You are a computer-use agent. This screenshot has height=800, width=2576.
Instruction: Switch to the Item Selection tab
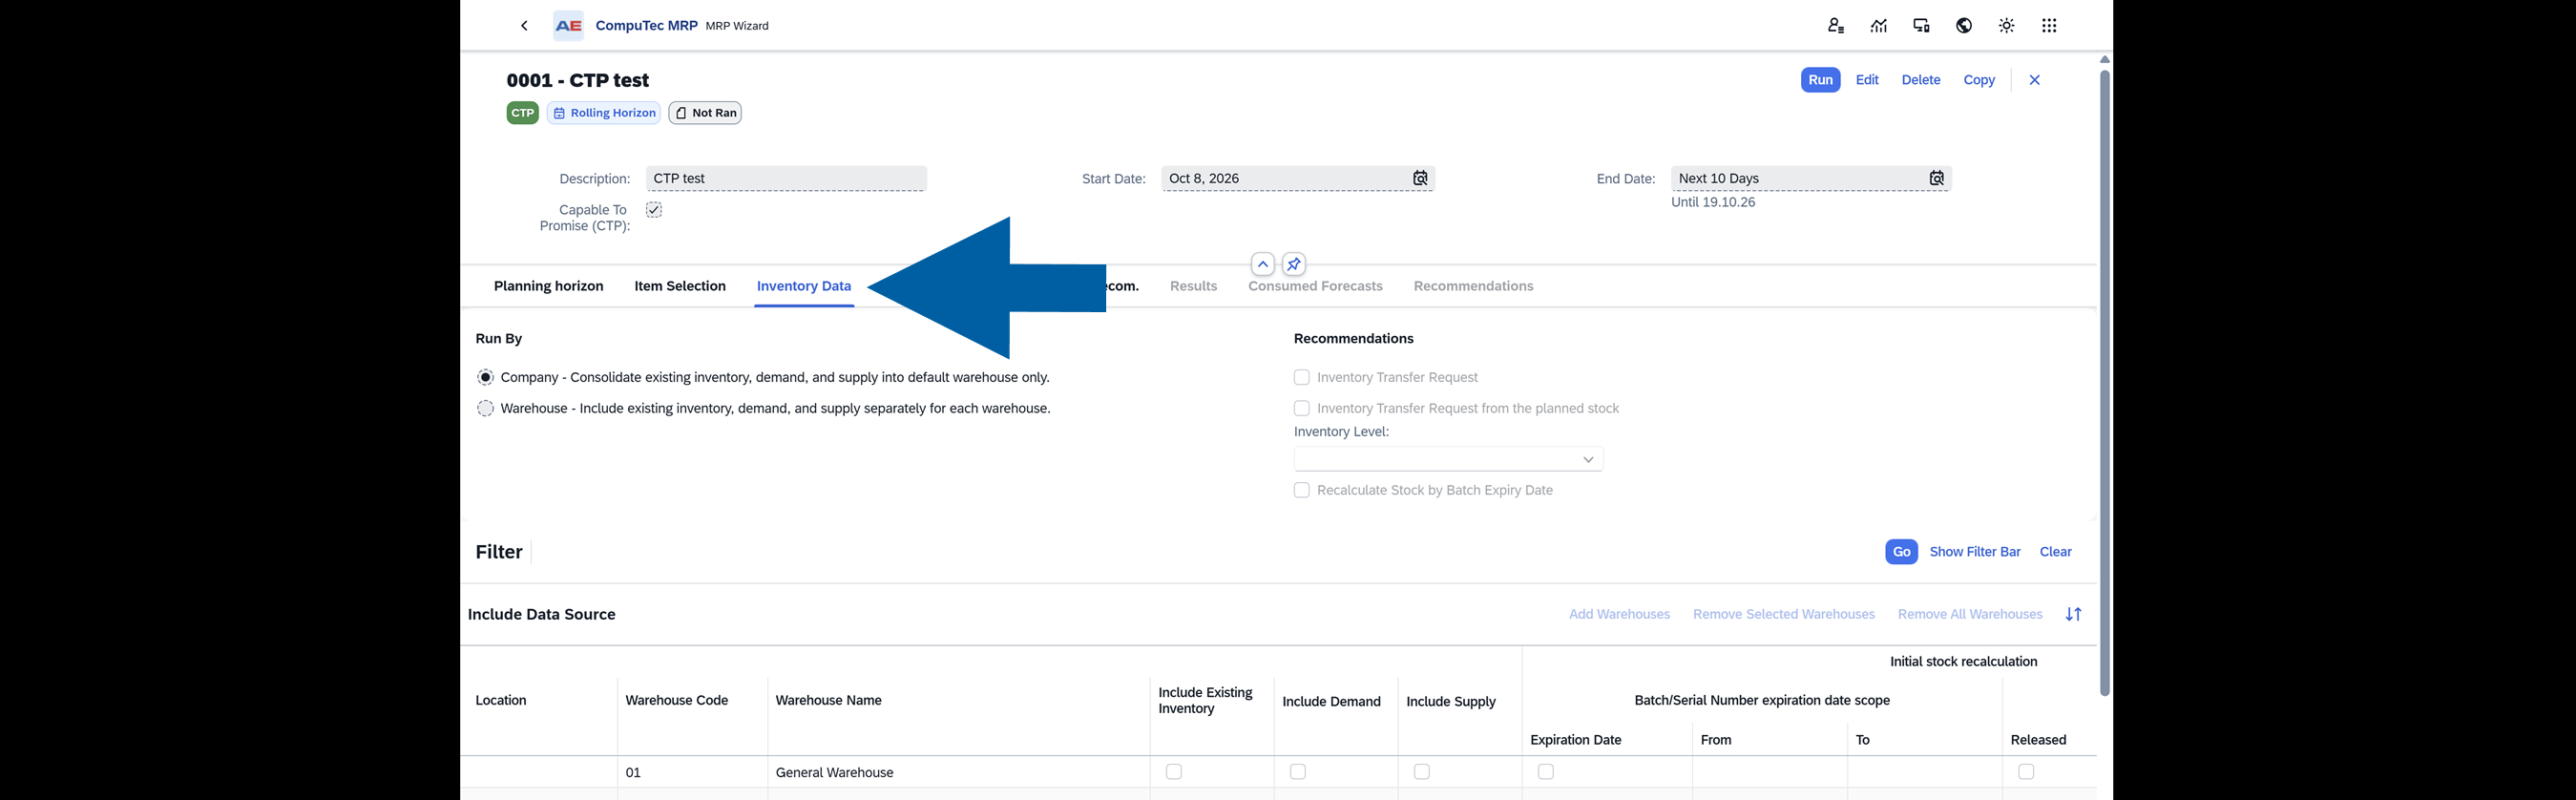[x=680, y=287]
